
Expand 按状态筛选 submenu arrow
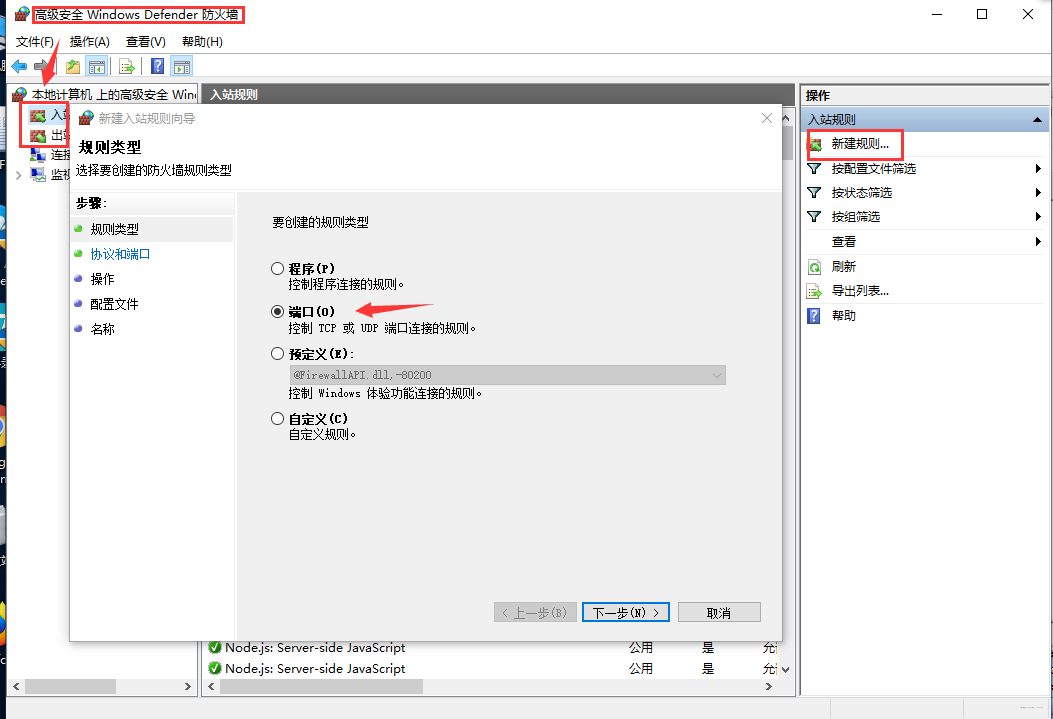pos(1038,193)
